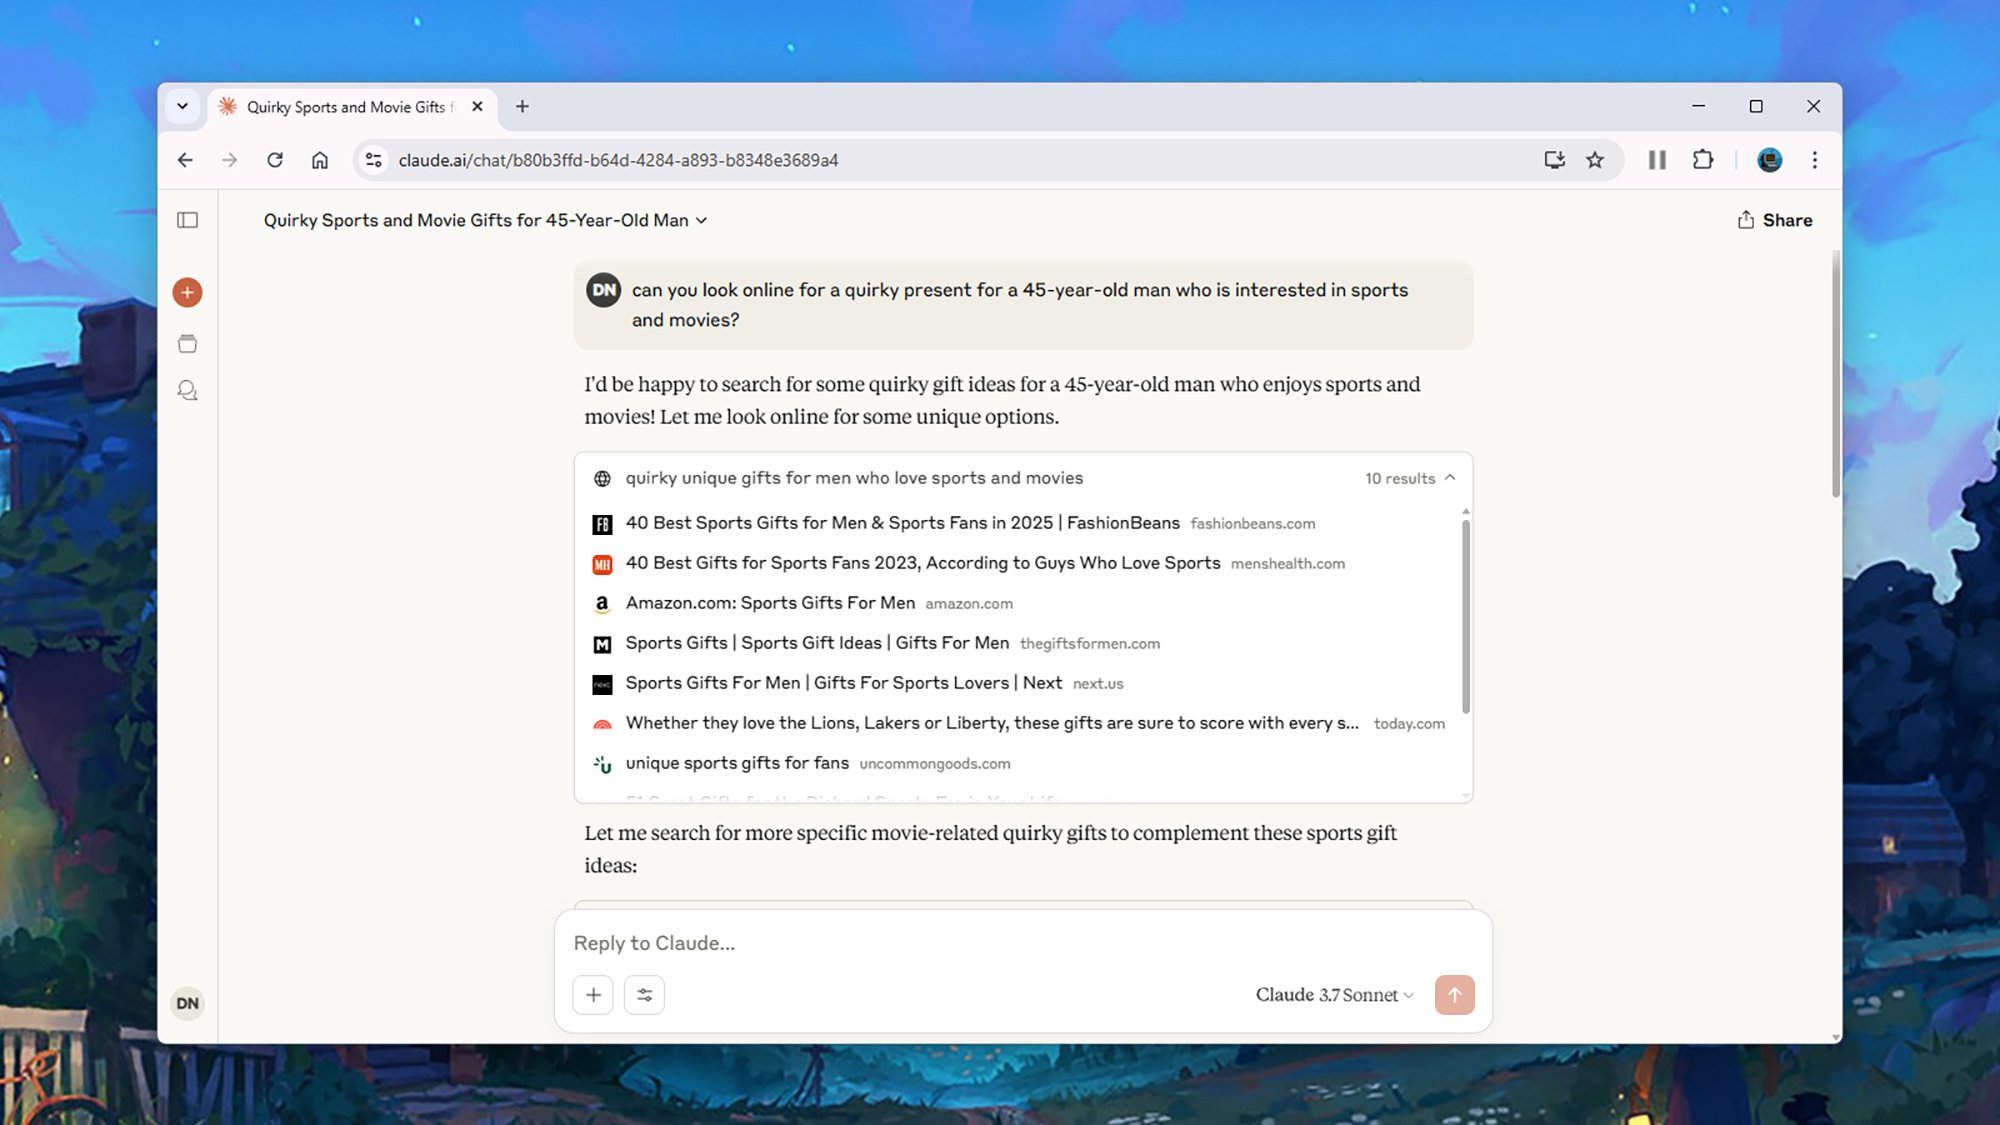The height and width of the screenshot is (1125, 2000).
Task: Send message with the arrow button
Action: [1454, 995]
